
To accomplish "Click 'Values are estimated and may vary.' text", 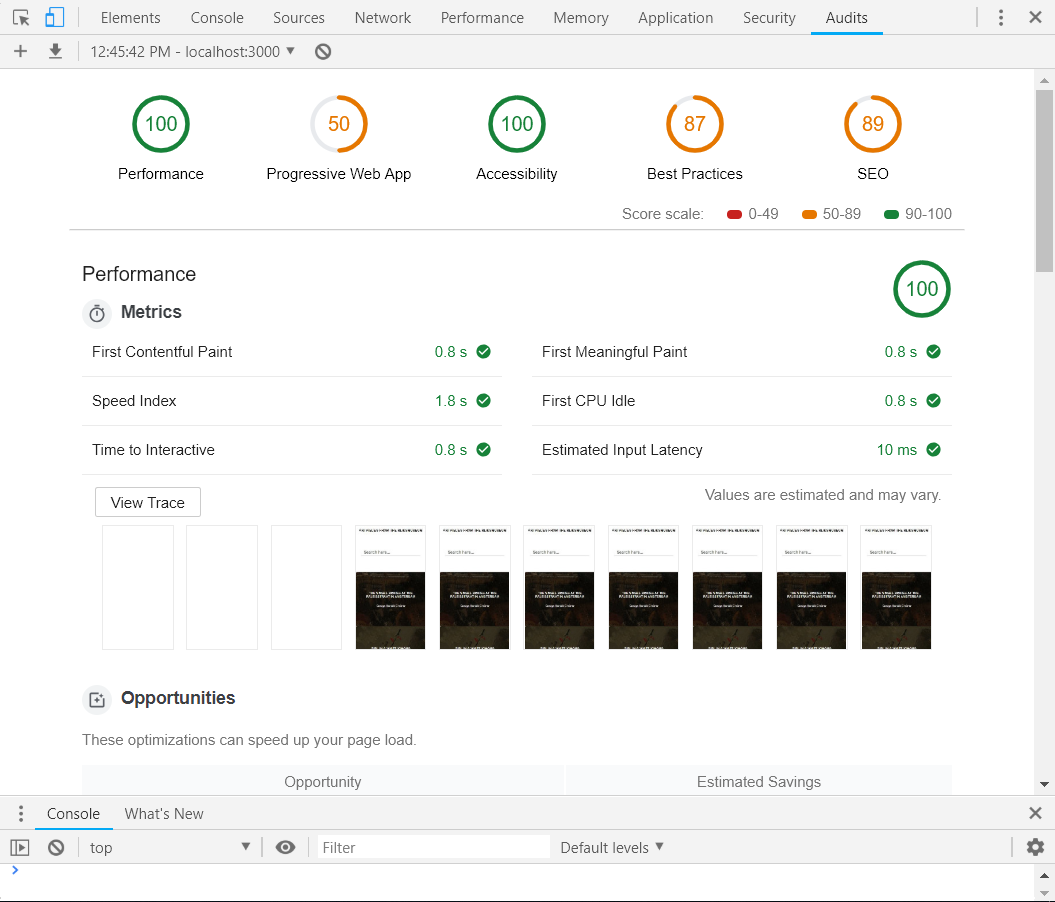I will point(822,495).
